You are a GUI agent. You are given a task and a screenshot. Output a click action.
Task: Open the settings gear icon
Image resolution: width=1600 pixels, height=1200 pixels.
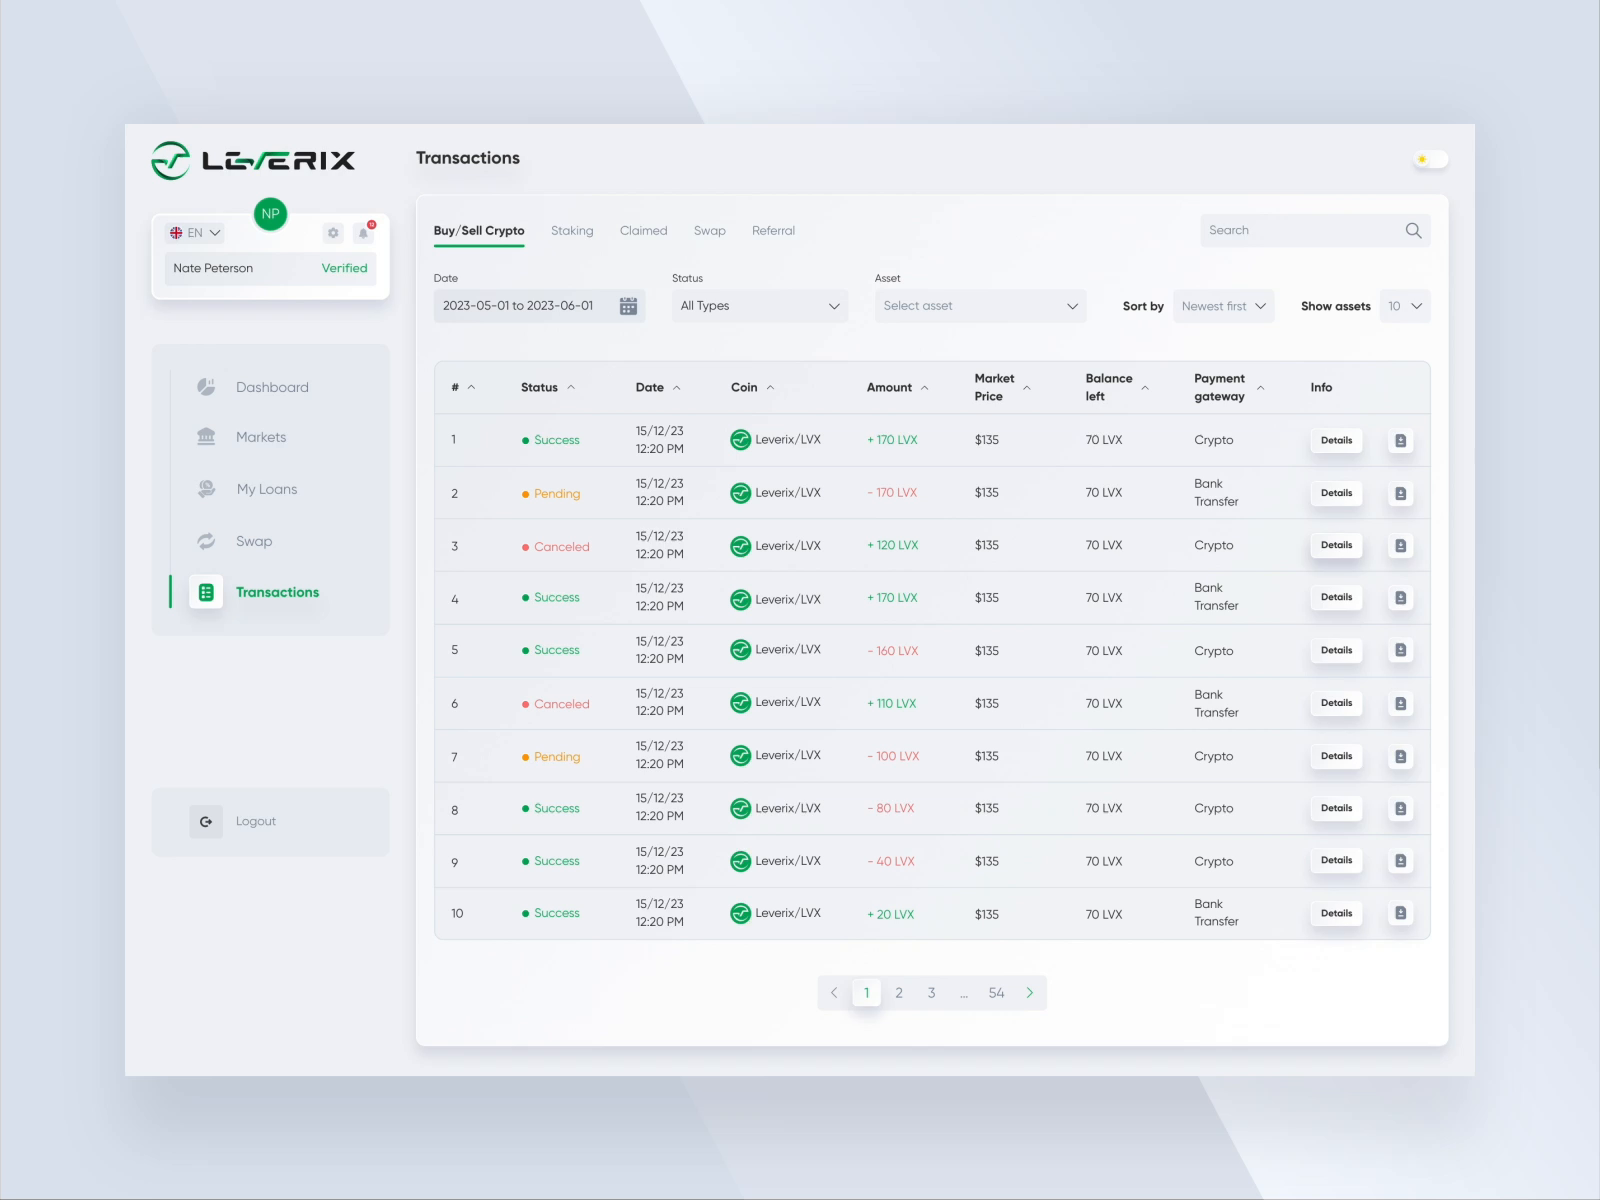333,233
